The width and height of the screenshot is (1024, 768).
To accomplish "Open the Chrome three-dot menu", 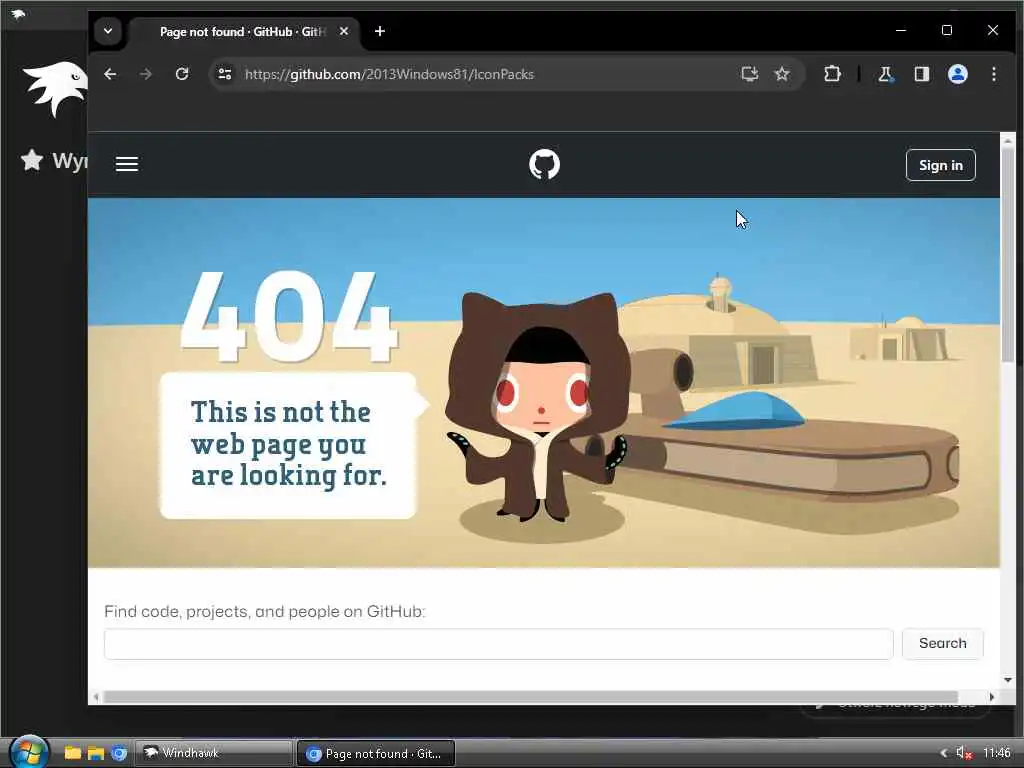I will pyautogui.click(x=993, y=74).
